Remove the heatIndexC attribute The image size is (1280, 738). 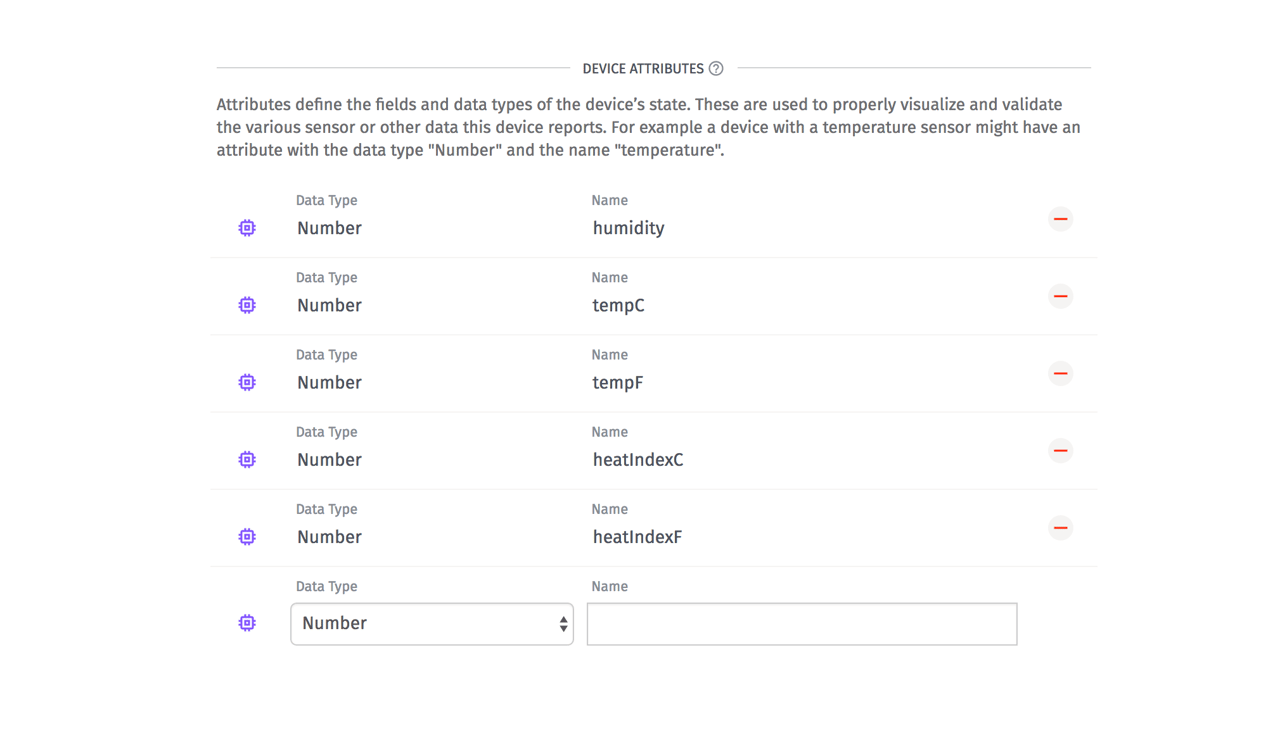[x=1060, y=451]
